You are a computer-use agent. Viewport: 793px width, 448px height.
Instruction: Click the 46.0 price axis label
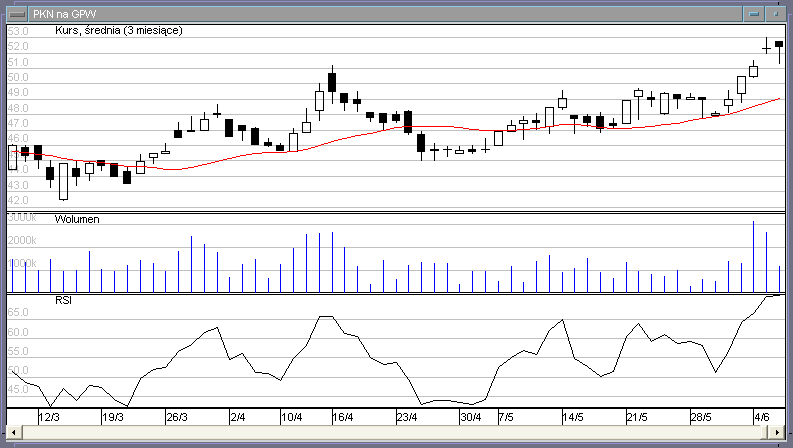[18, 139]
